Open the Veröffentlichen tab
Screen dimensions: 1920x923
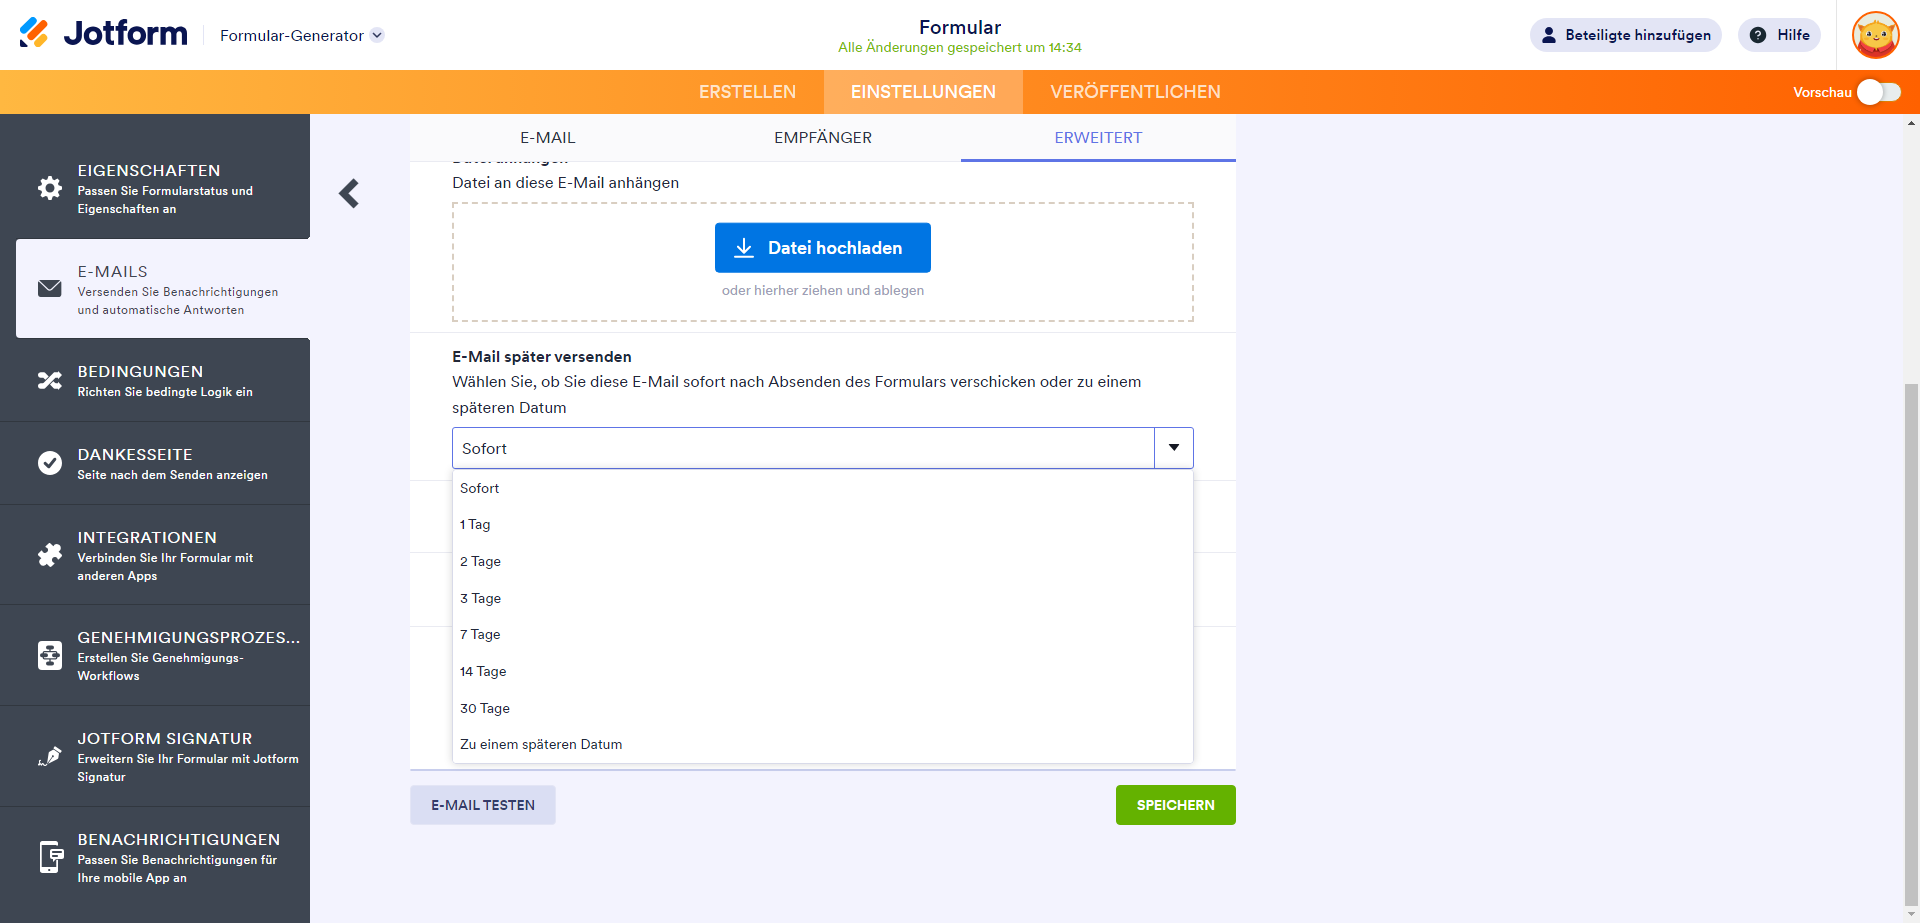coord(1135,92)
